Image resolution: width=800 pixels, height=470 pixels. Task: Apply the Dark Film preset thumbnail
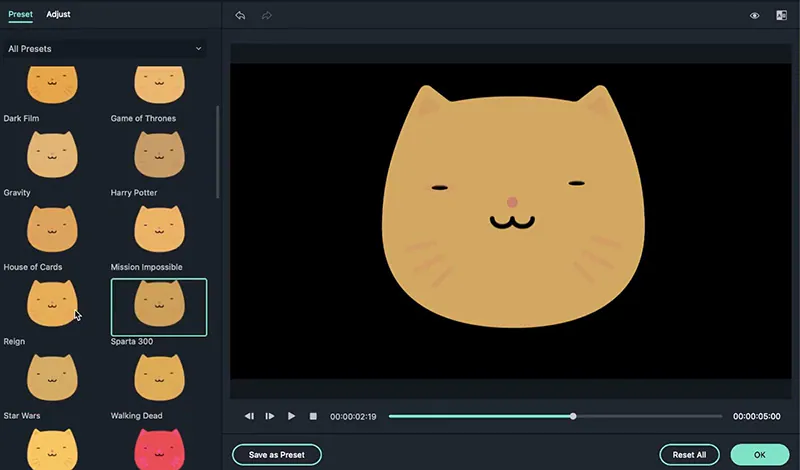coord(52,85)
